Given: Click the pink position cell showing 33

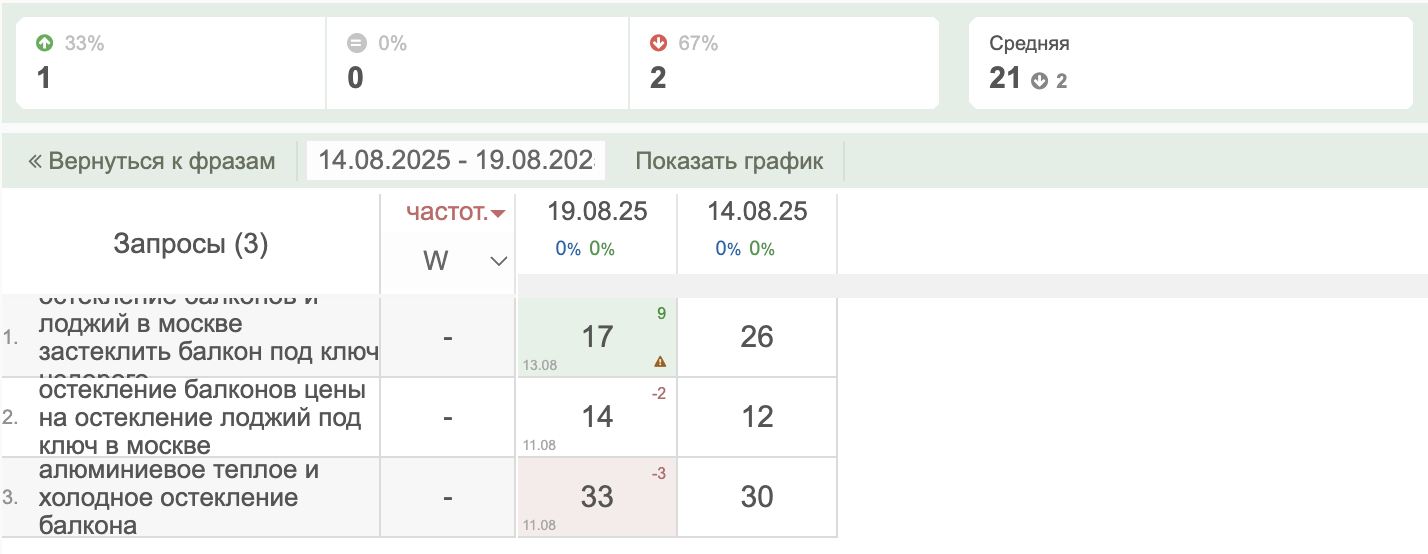Looking at the screenshot, I should (597, 497).
